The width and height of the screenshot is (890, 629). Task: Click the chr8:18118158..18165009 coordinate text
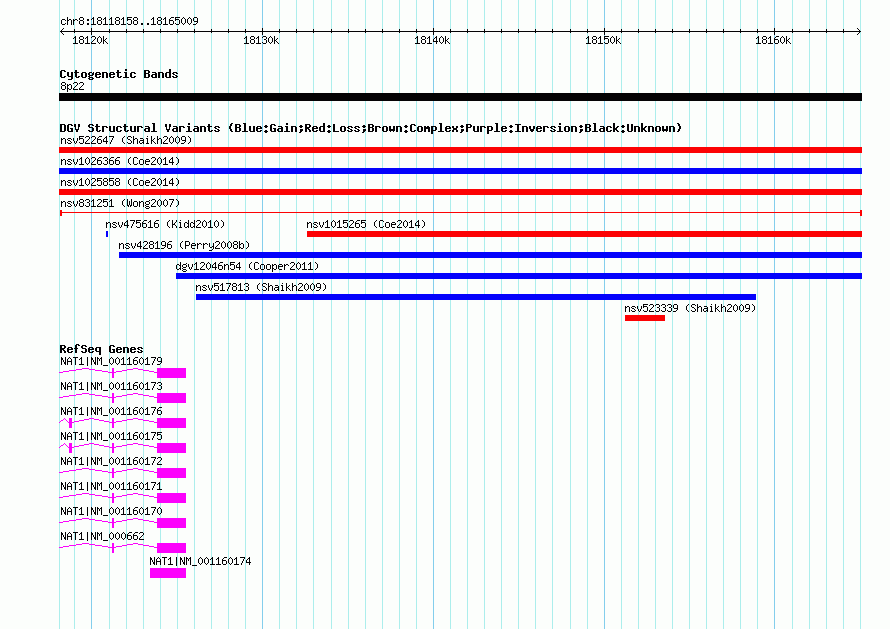pyautogui.click(x=129, y=22)
